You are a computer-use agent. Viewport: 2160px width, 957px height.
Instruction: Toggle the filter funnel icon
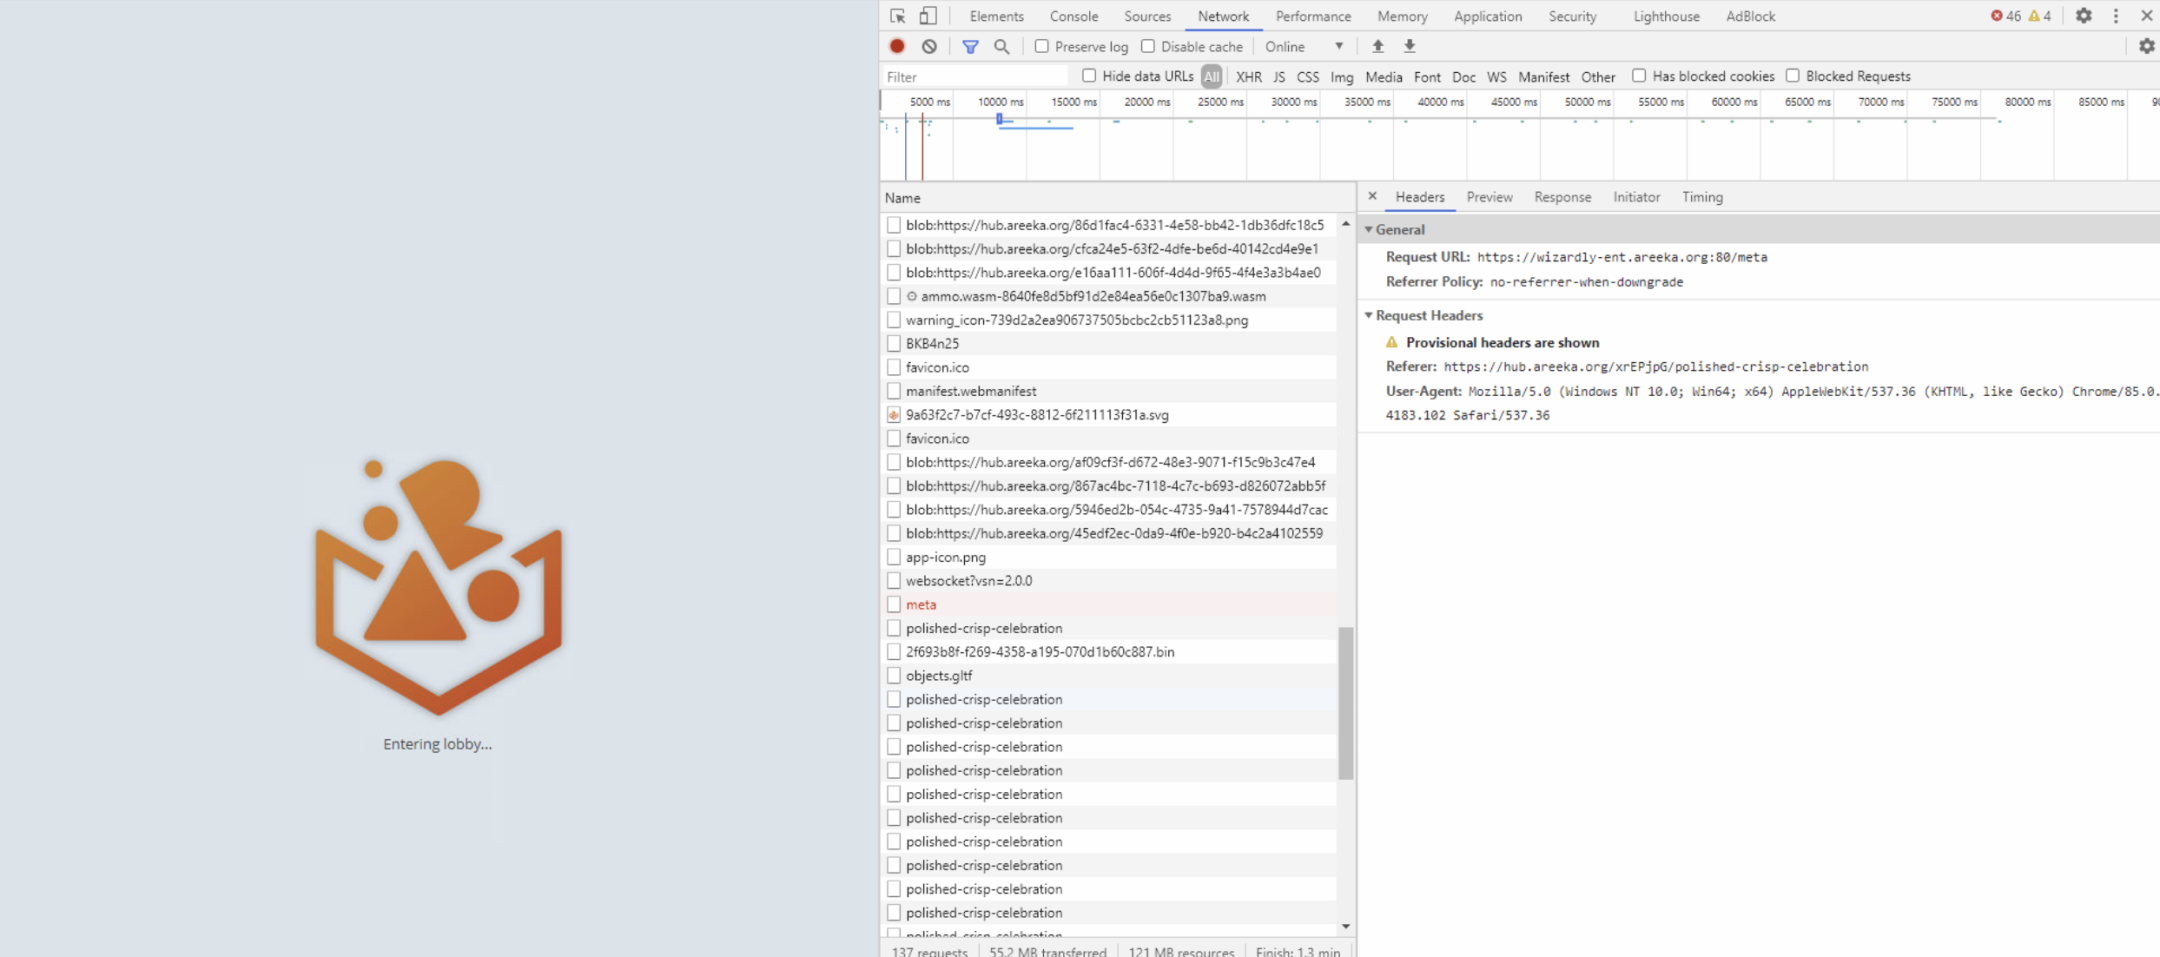tap(970, 46)
